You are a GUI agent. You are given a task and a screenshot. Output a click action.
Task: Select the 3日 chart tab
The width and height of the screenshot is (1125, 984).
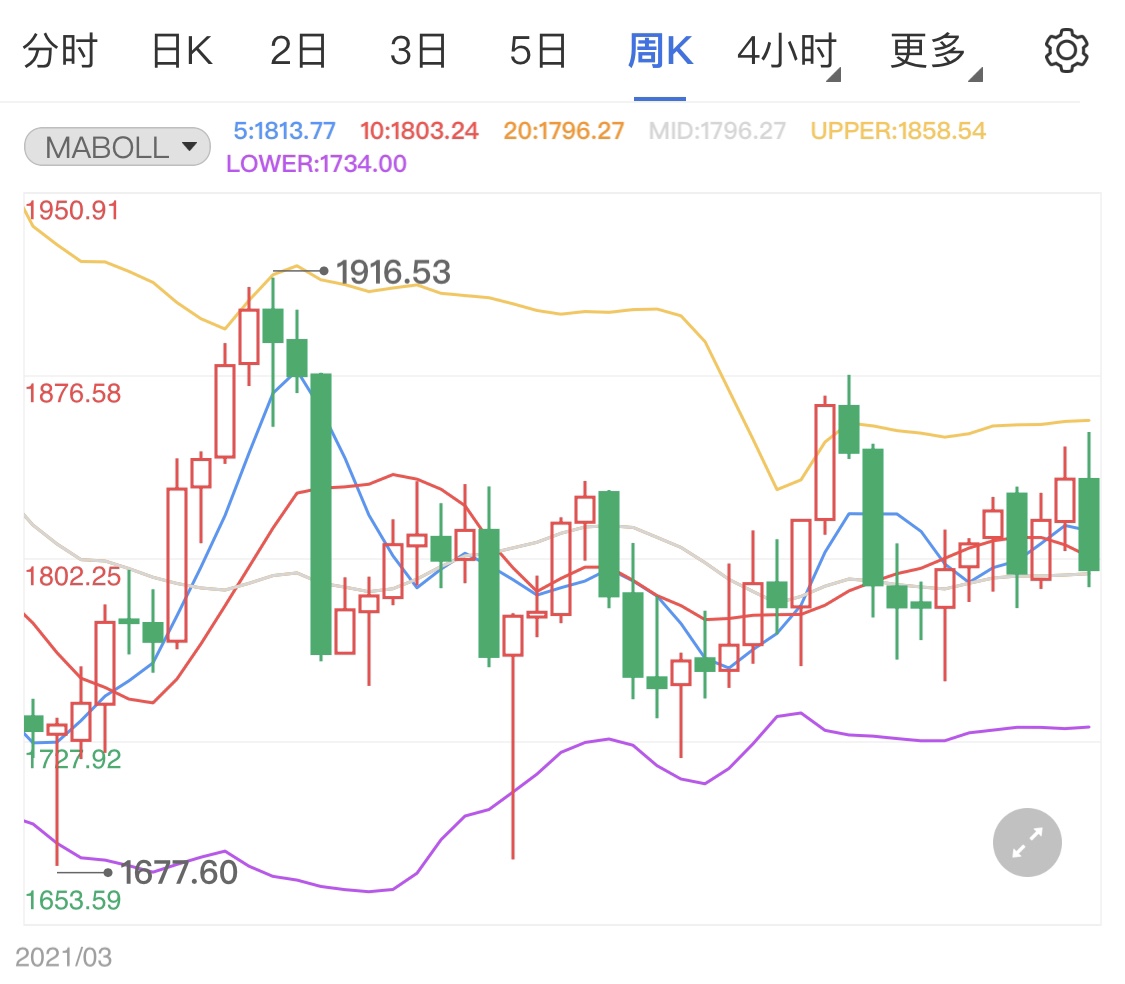coord(418,51)
